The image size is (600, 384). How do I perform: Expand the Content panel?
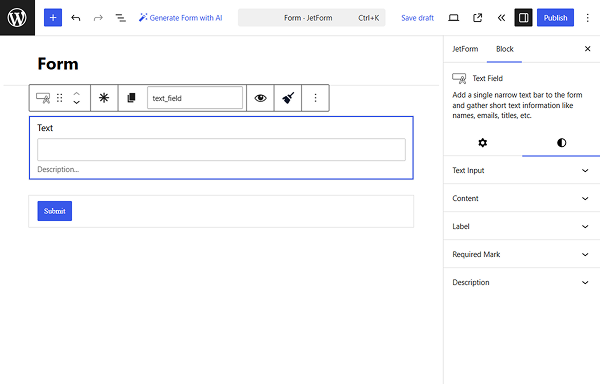point(522,198)
